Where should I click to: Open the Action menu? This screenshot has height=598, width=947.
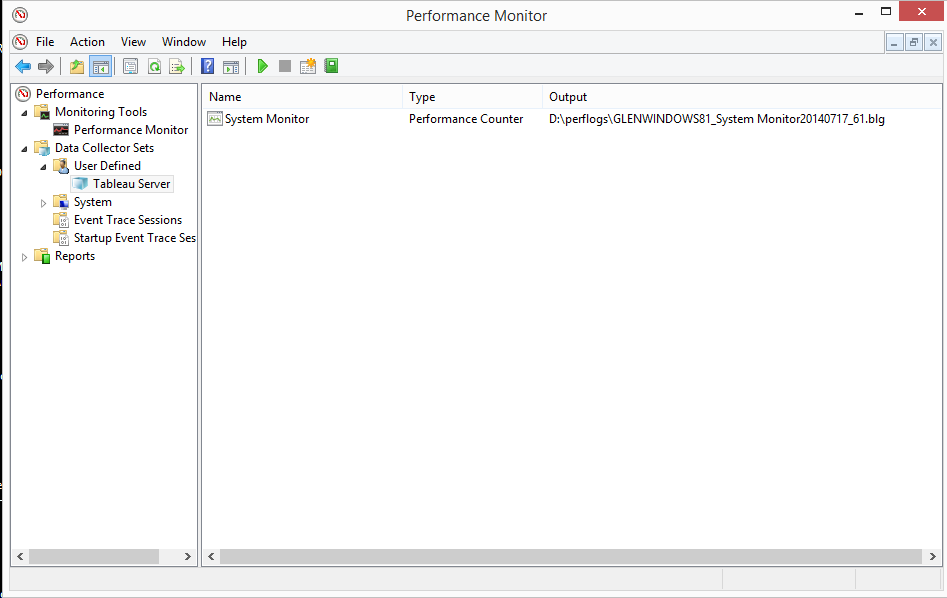[87, 42]
